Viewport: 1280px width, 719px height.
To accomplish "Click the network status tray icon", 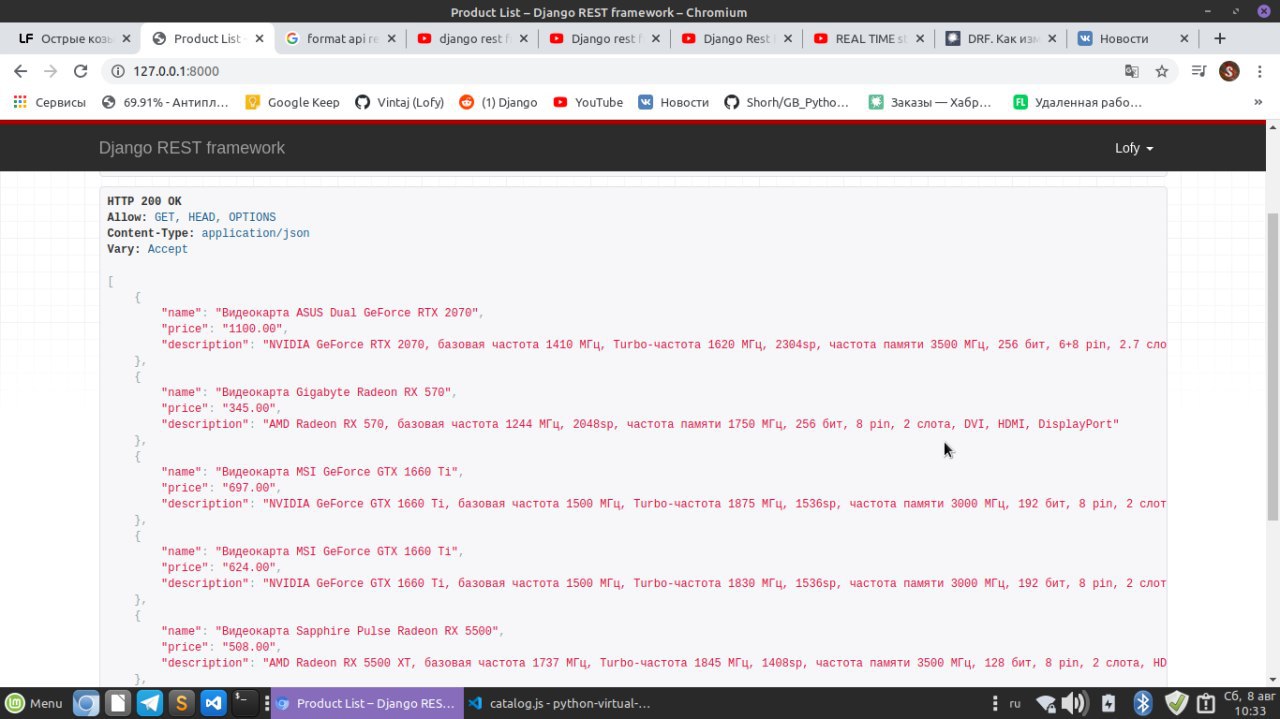I will point(1045,703).
